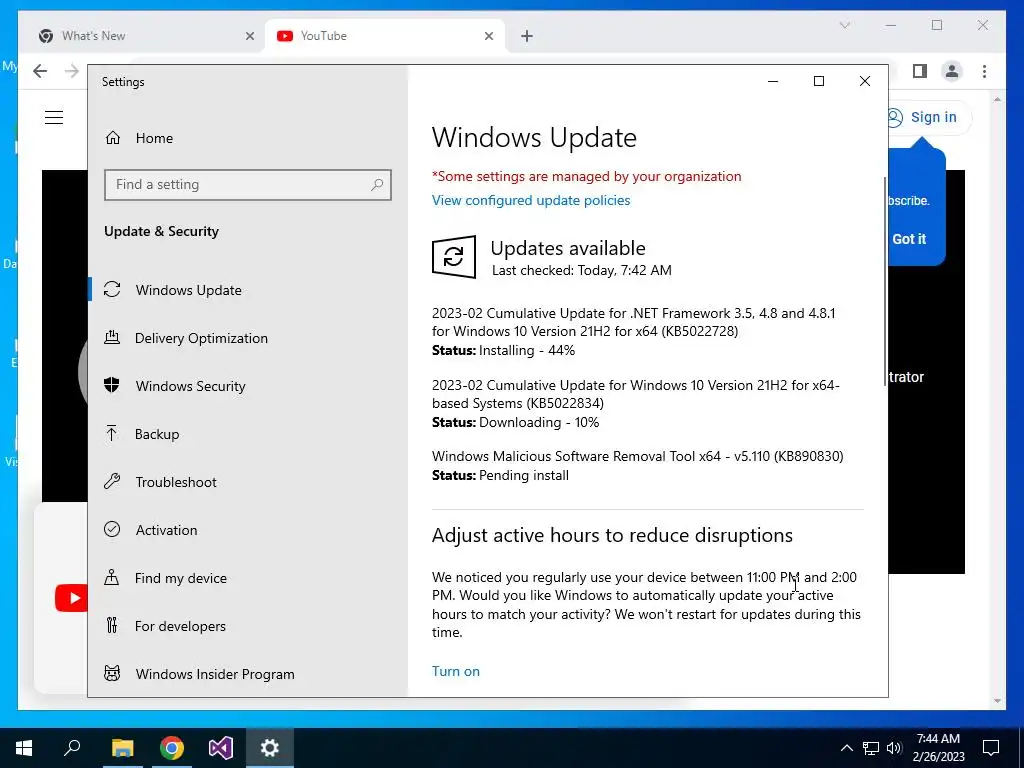Click the YouTube Sign in button
This screenshot has height=768, width=1024.
(x=929, y=118)
